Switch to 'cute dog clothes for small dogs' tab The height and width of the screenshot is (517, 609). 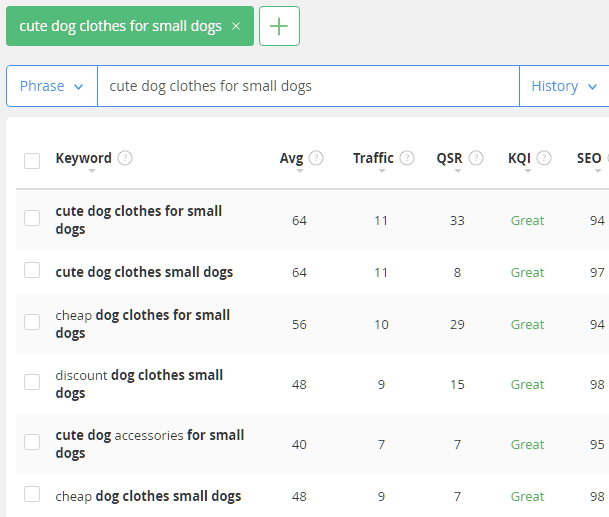[120, 26]
